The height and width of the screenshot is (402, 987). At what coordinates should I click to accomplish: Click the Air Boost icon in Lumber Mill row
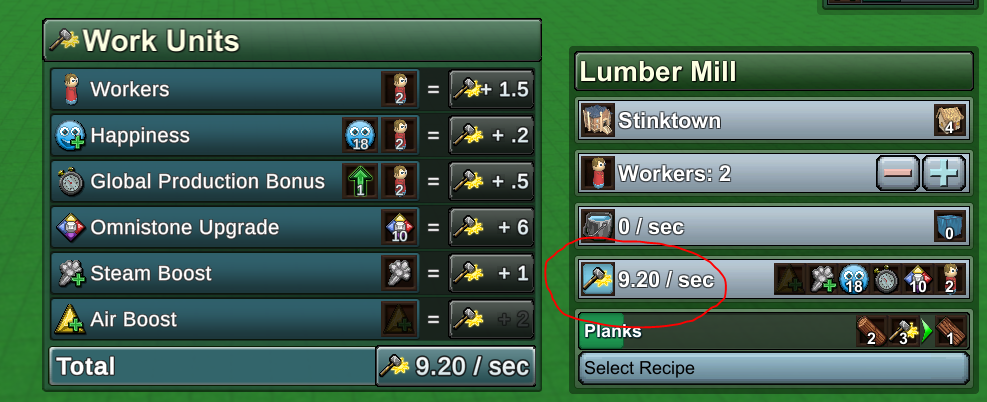[x=789, y=279]
